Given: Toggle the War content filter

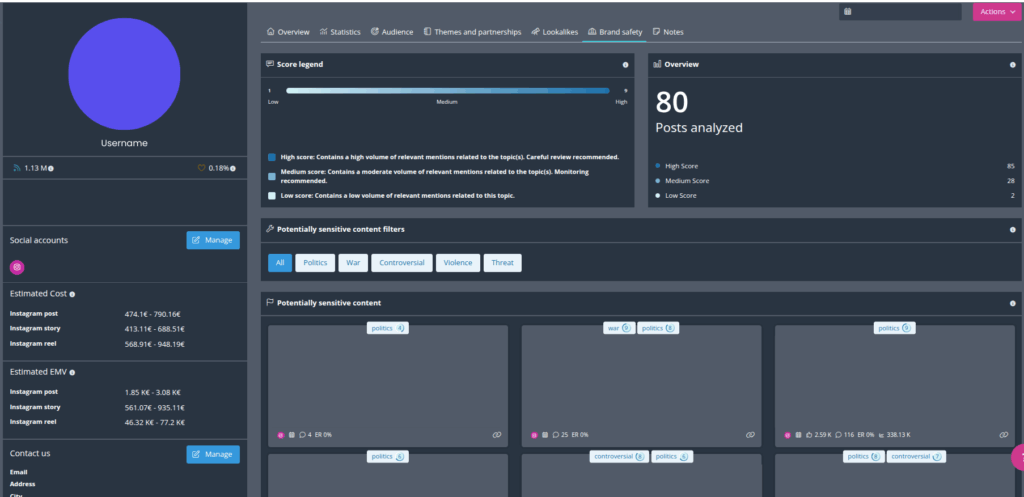Looking at the screenshot, I should coord(352,263).
